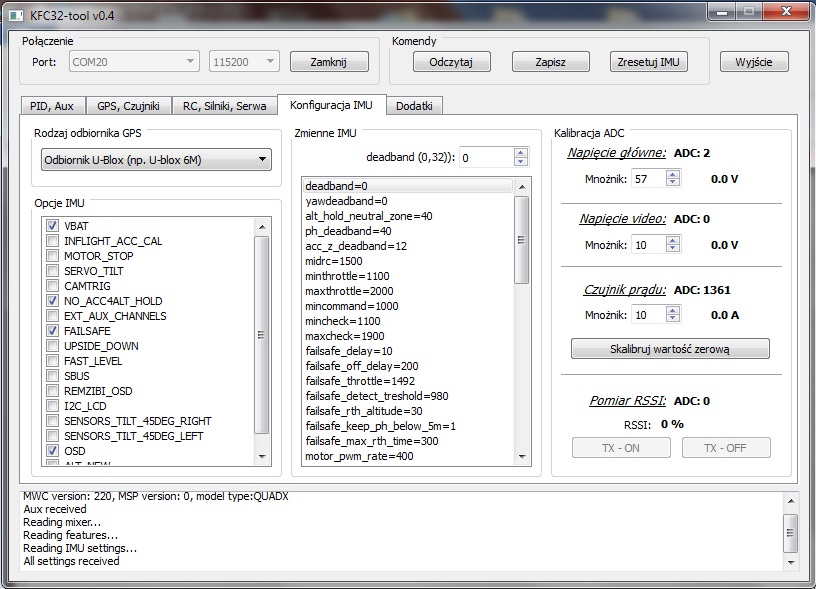The image size is (816, 589).
Task: Click the Zresetuj IMU button
Action: tap(648, 62)
